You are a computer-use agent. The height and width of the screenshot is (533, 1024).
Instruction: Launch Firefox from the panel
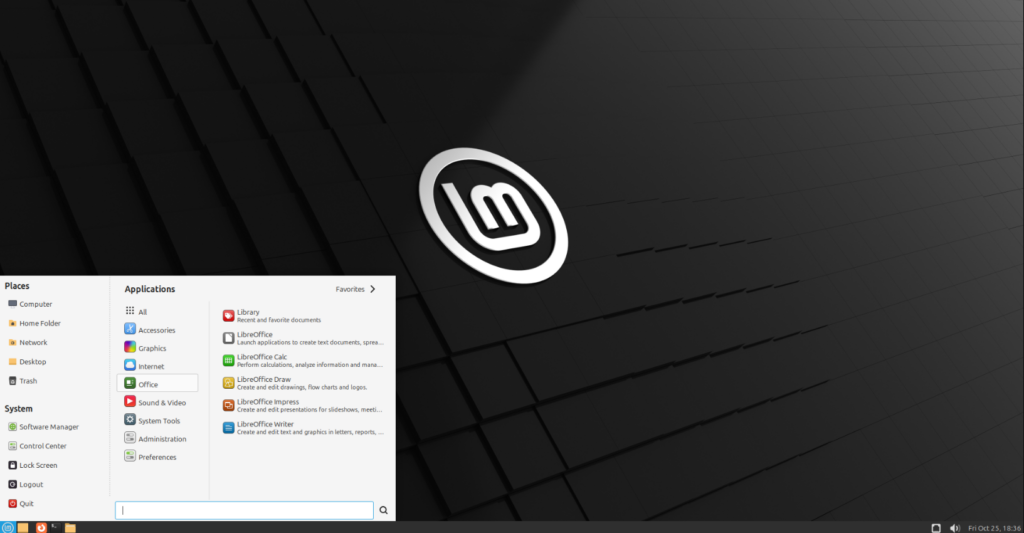click(x=40, y=527)
